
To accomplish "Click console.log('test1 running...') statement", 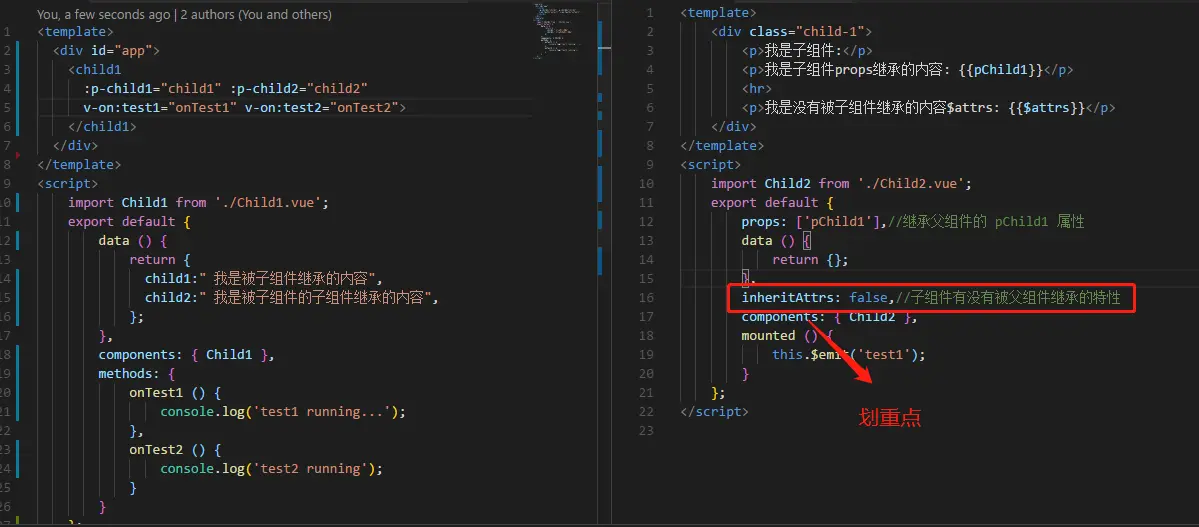I will [x=282, y=412].
